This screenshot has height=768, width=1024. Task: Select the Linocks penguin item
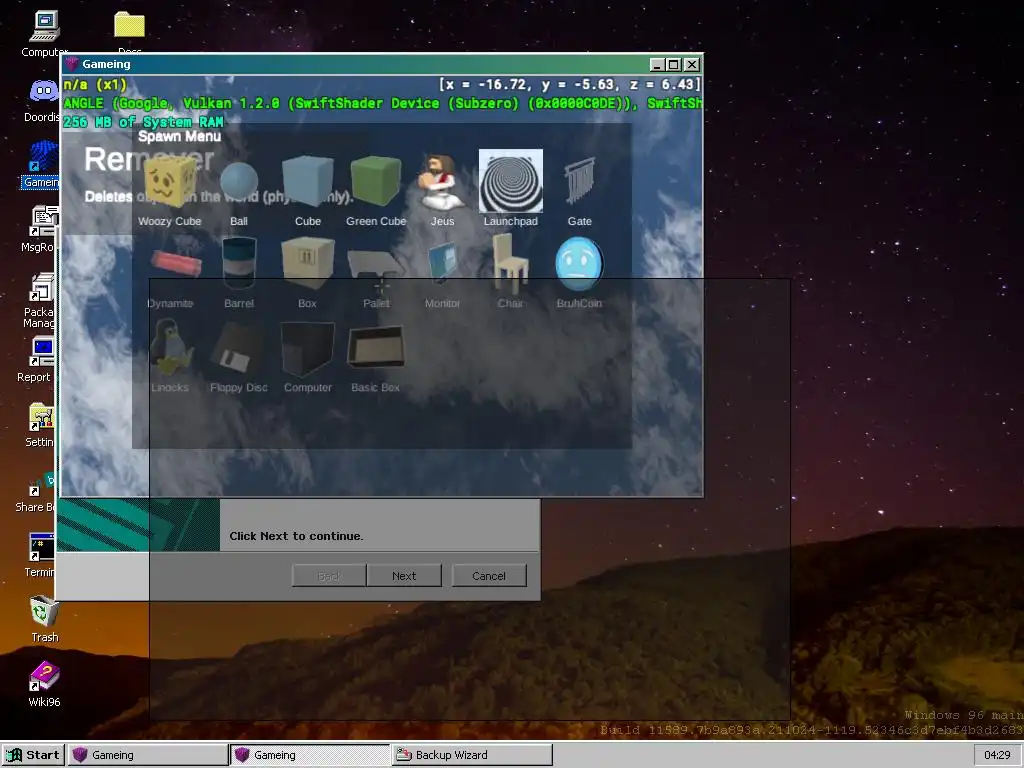pyautogui.click(x=170, y=356)
